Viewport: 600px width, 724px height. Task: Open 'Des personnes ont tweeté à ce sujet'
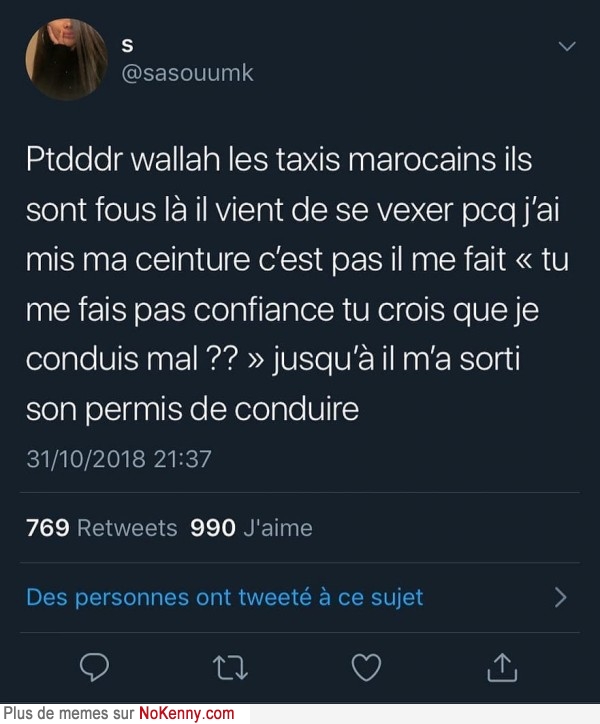(224, 597)
